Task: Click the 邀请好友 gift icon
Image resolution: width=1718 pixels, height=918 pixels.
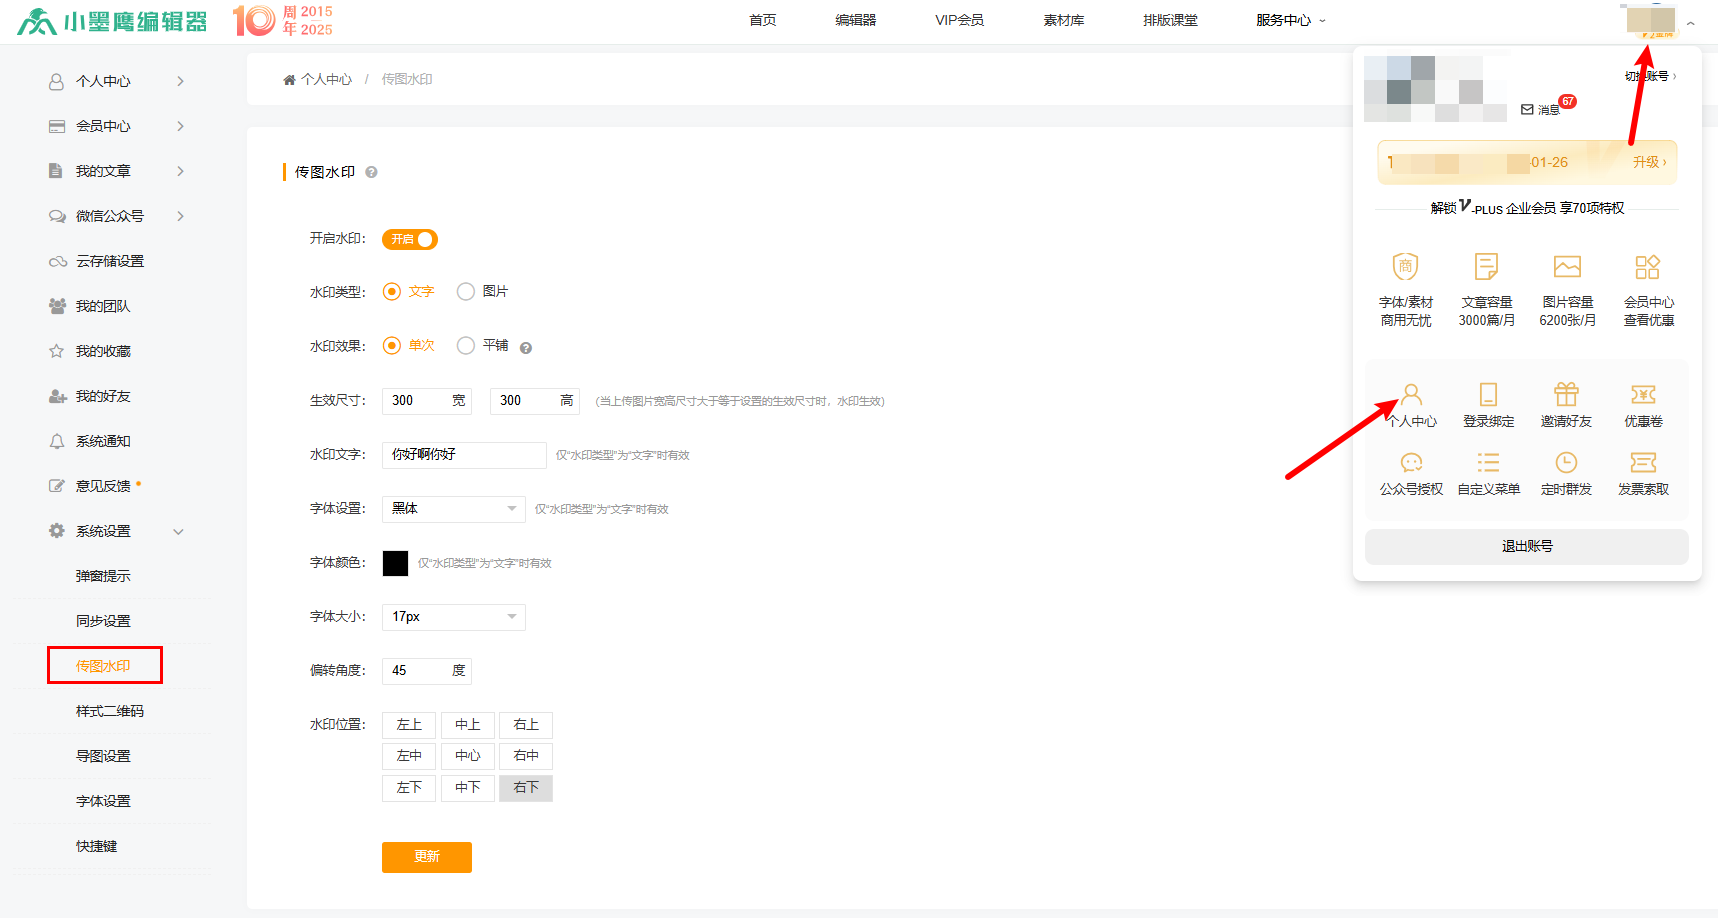Action: point(1565,395)
